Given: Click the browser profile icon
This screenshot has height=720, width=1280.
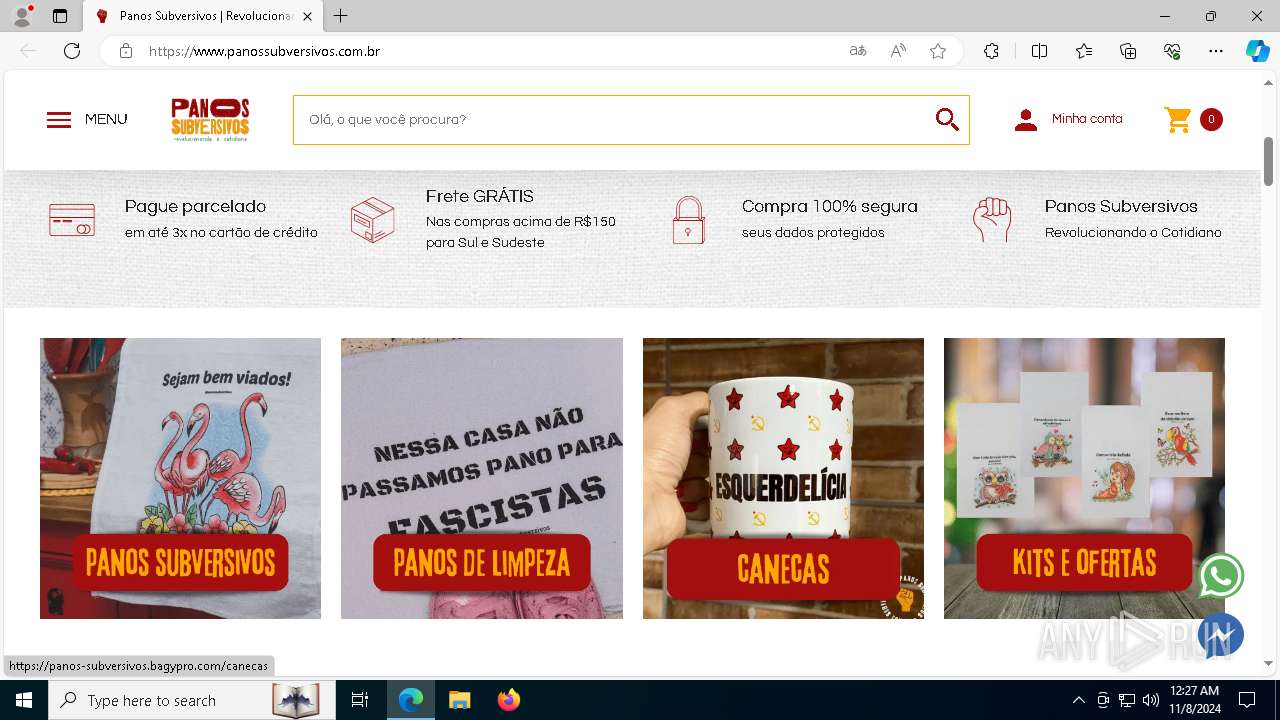Looking at the screenshot, I should (x=22, y=16).
